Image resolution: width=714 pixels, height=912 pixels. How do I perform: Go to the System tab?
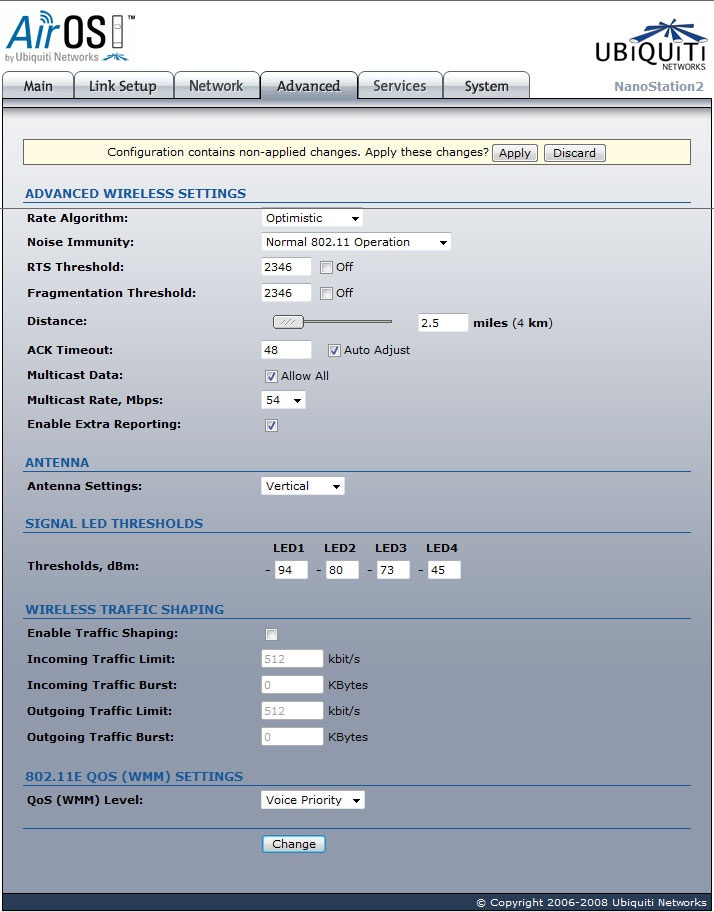point(486,86)
